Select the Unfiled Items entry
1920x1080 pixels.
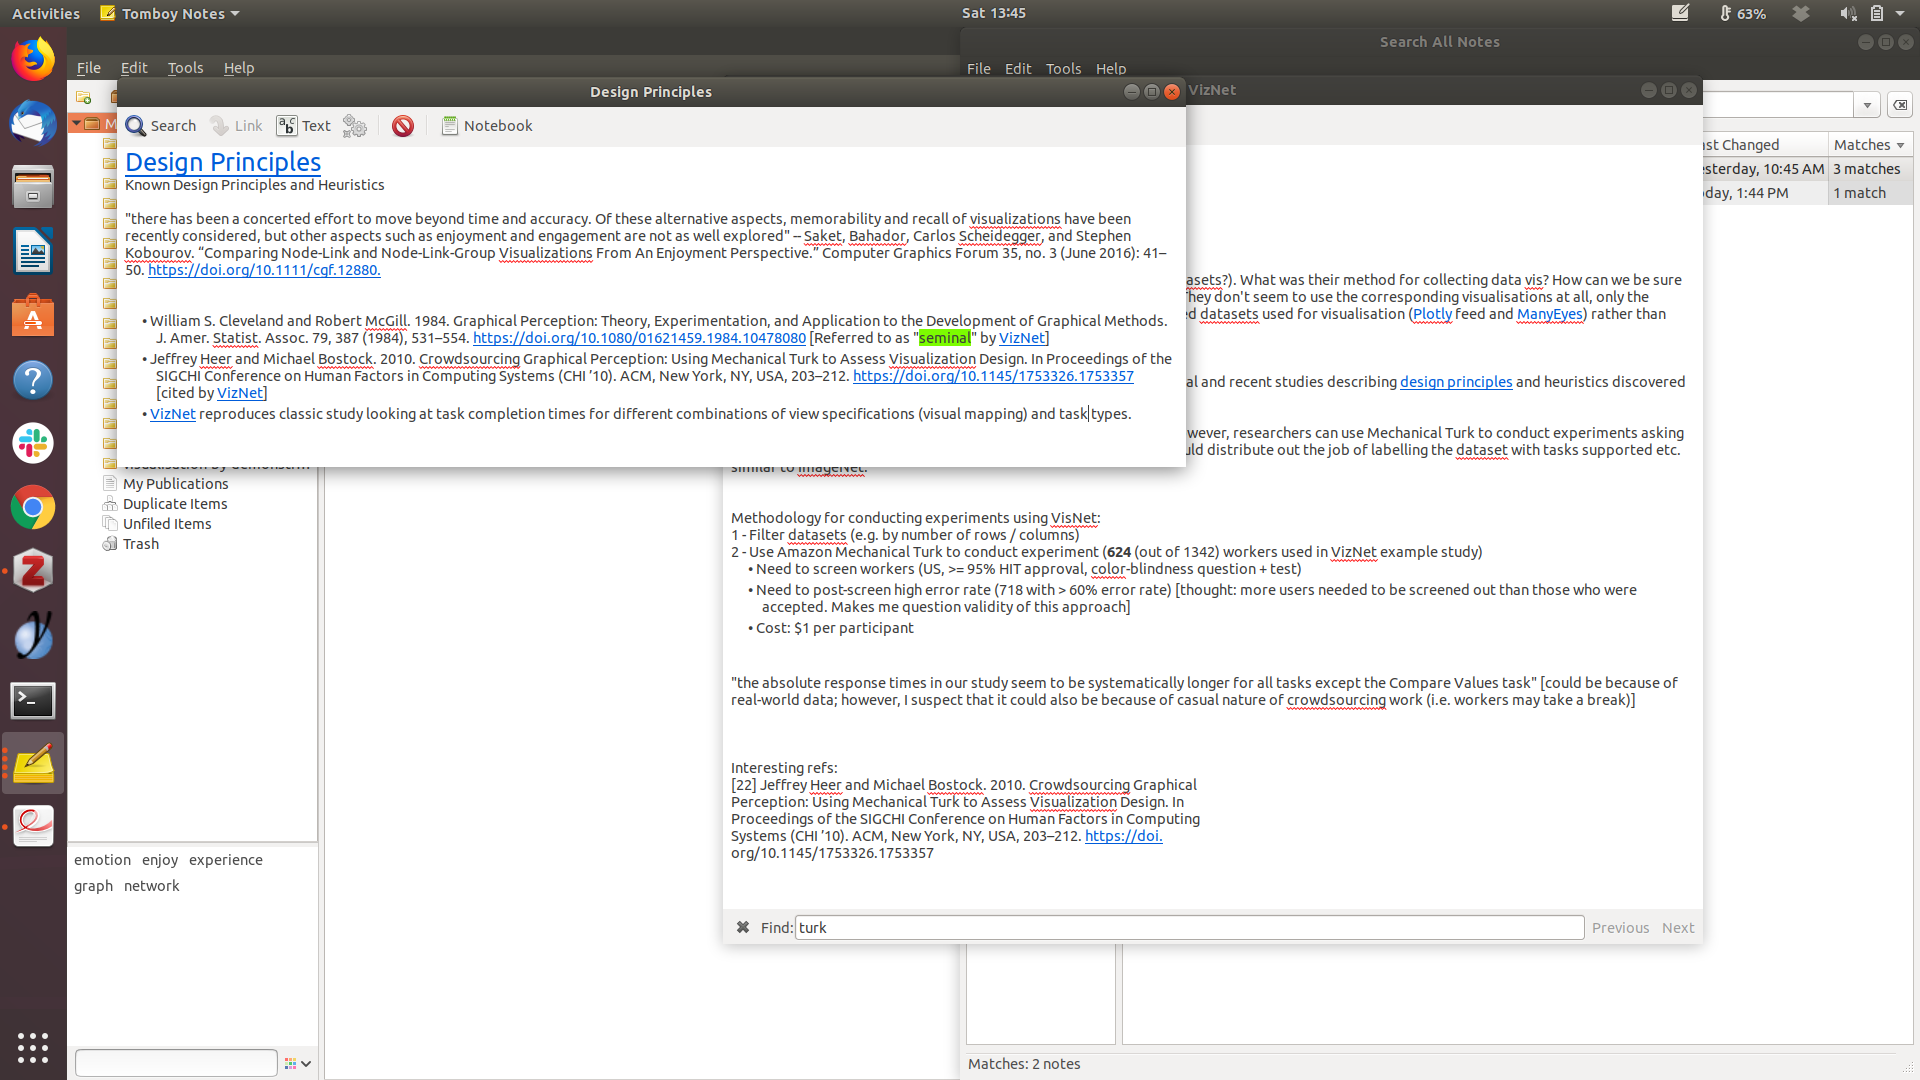tap(167, 524)
